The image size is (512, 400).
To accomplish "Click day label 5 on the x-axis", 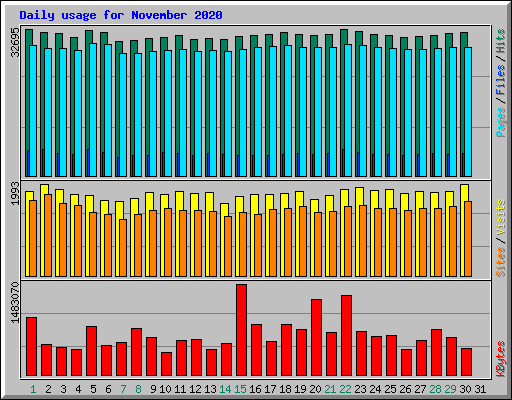I will tap(93, 389).
